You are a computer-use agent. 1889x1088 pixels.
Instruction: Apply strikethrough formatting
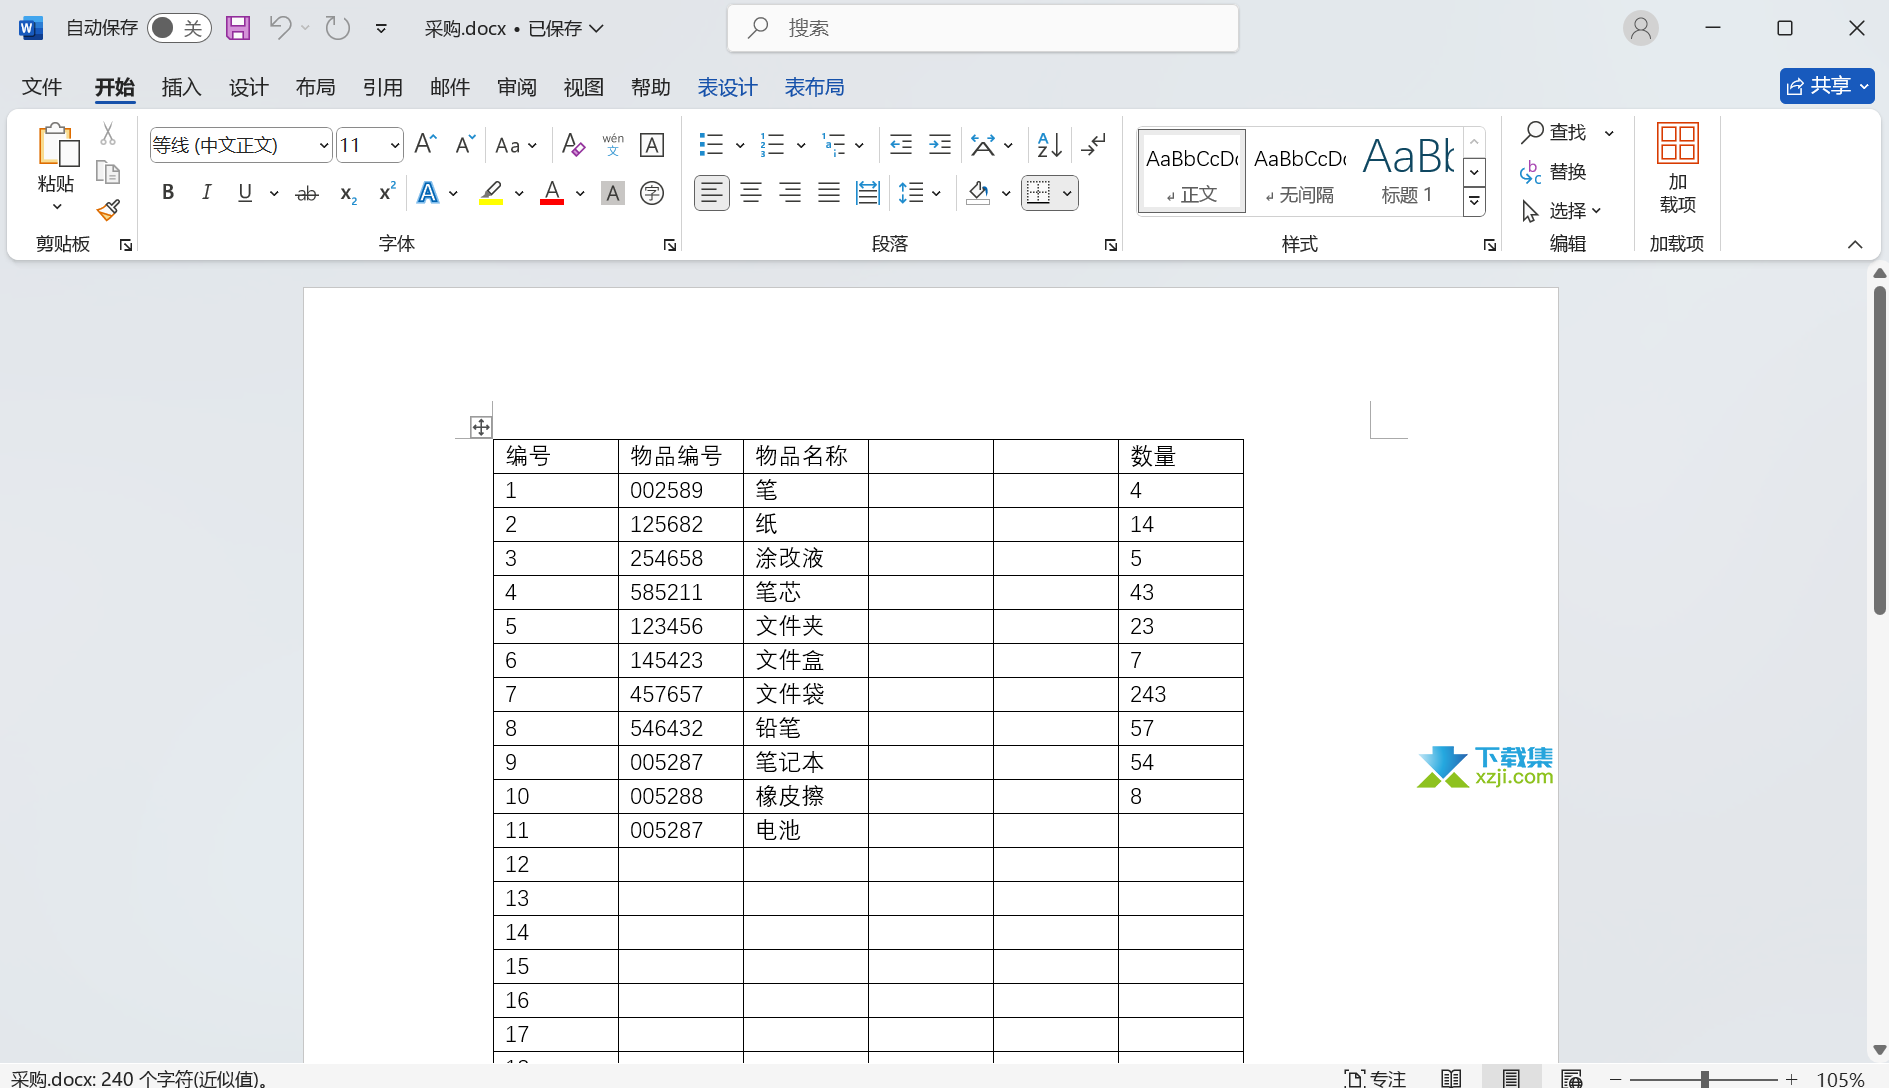[x=307, y=193]
